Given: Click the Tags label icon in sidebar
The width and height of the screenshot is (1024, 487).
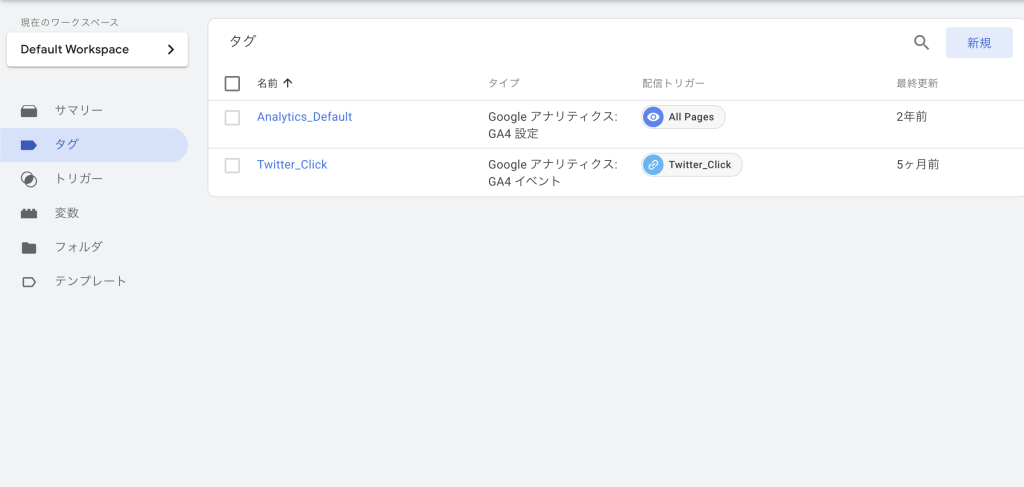Looking at the screenshot, I should (29, 145).
